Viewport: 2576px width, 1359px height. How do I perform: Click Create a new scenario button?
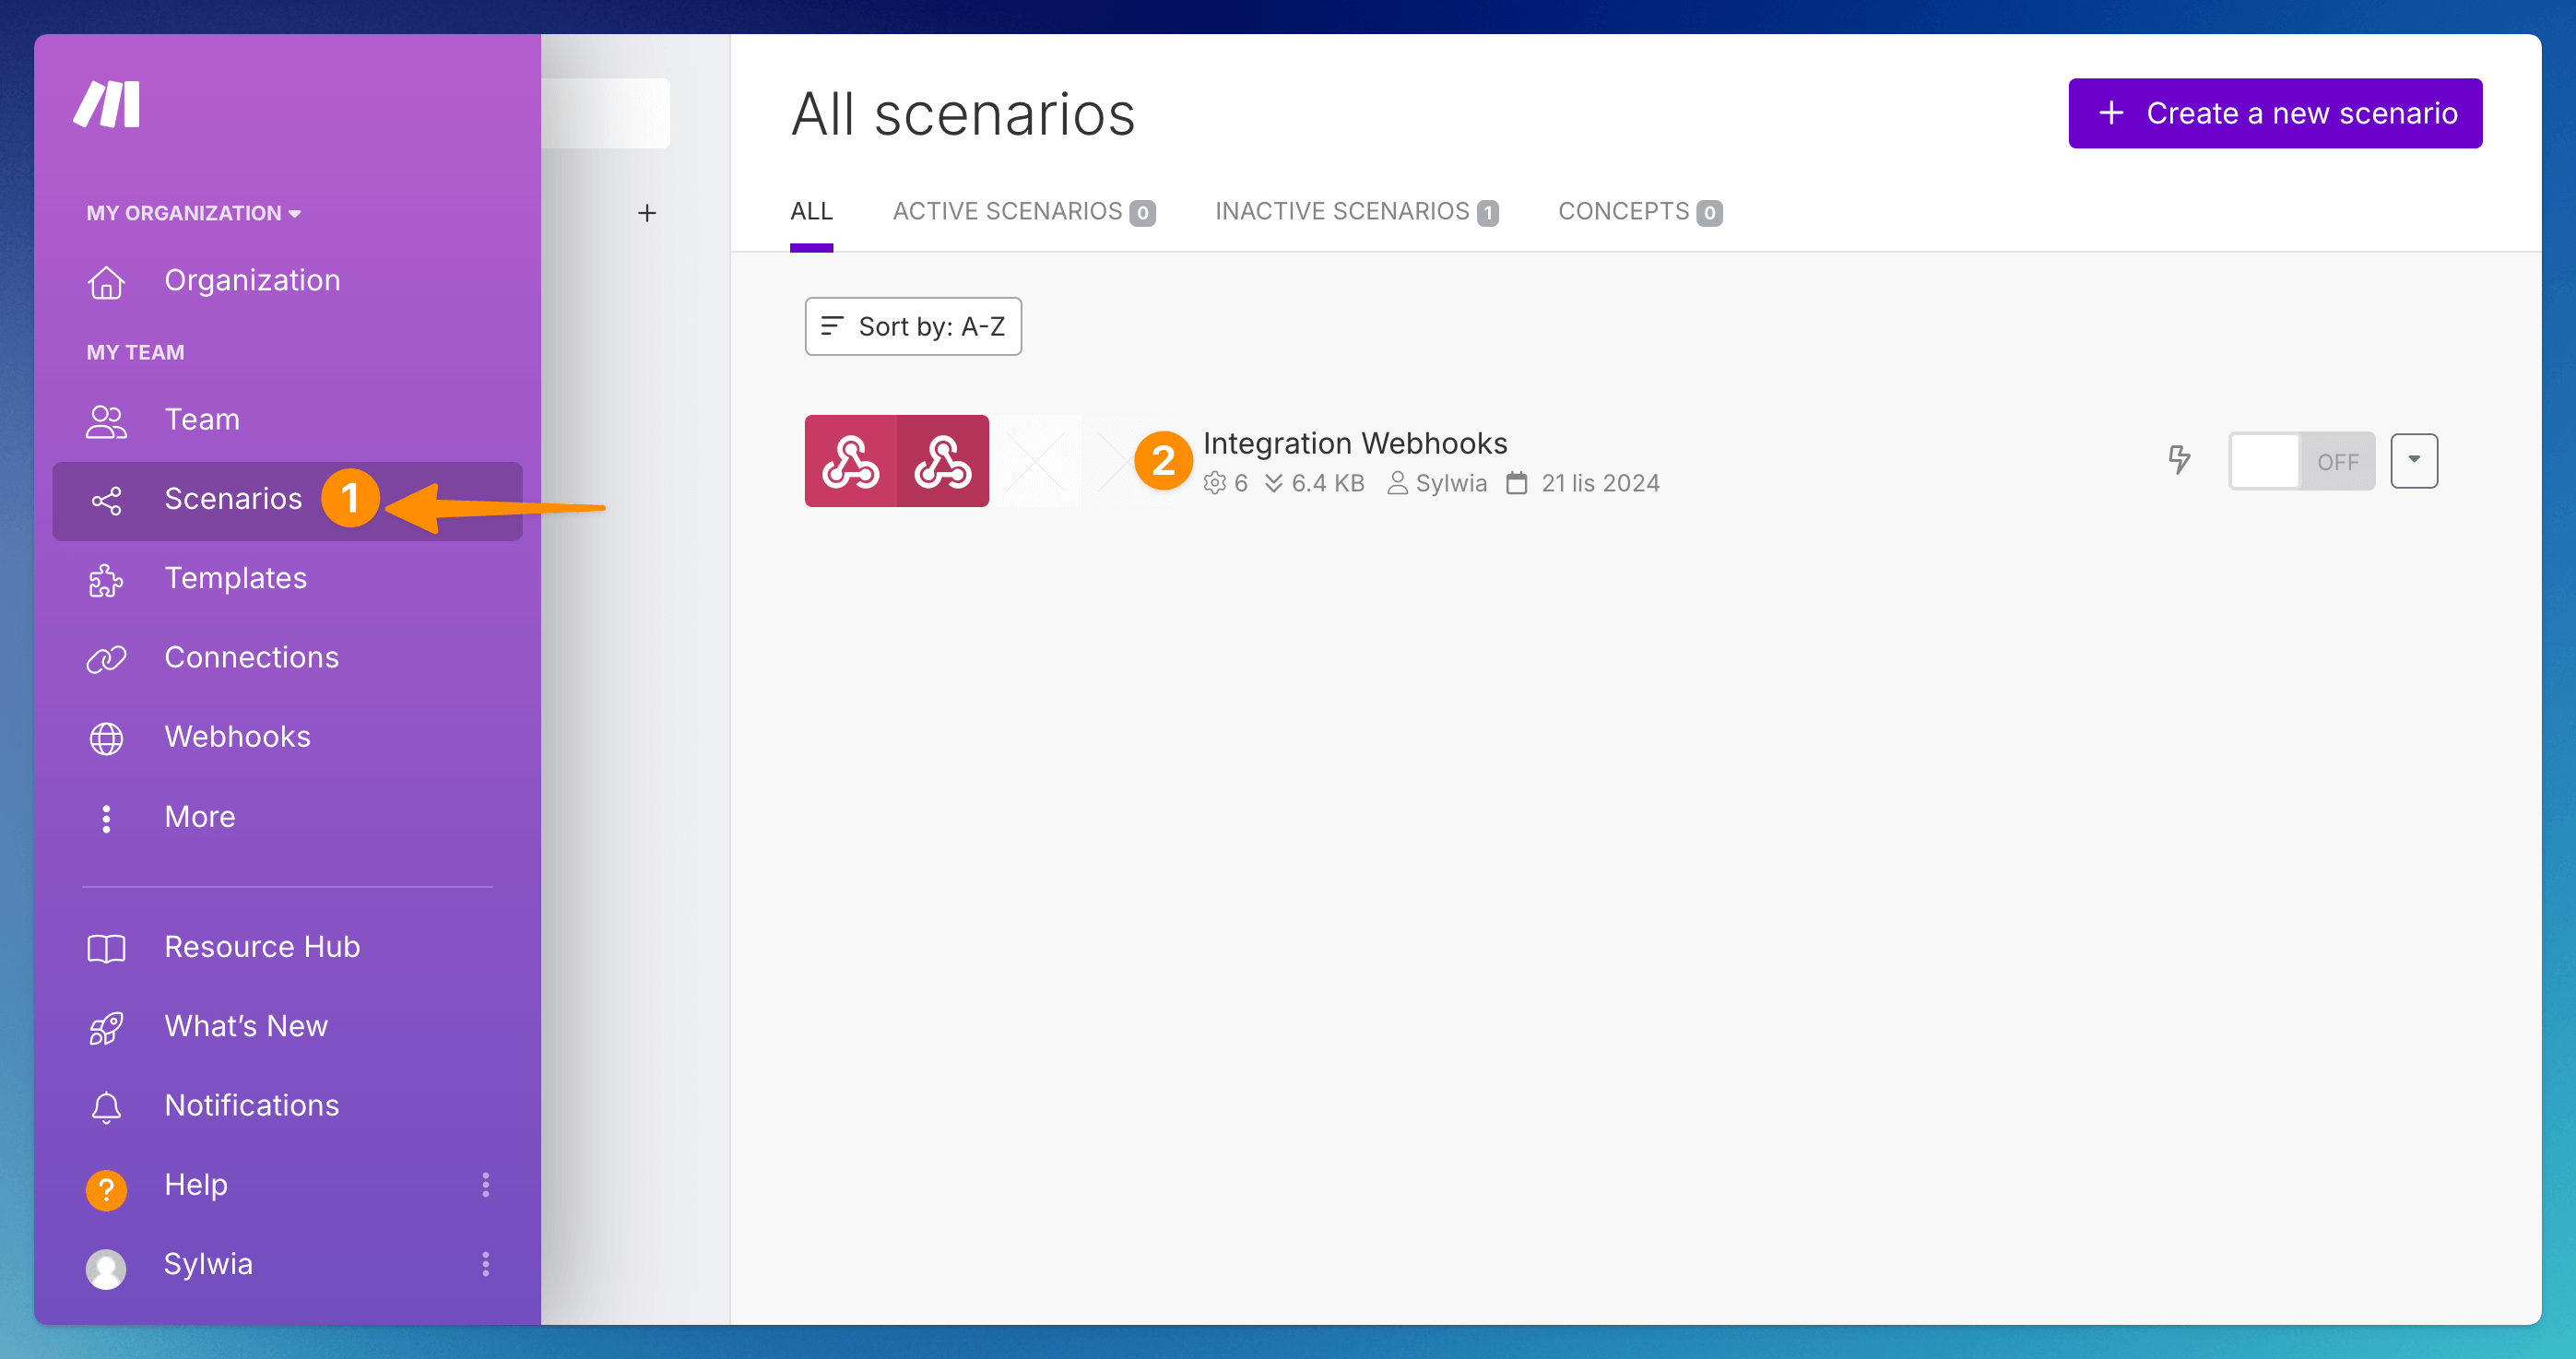click(x=2274, y=113)
